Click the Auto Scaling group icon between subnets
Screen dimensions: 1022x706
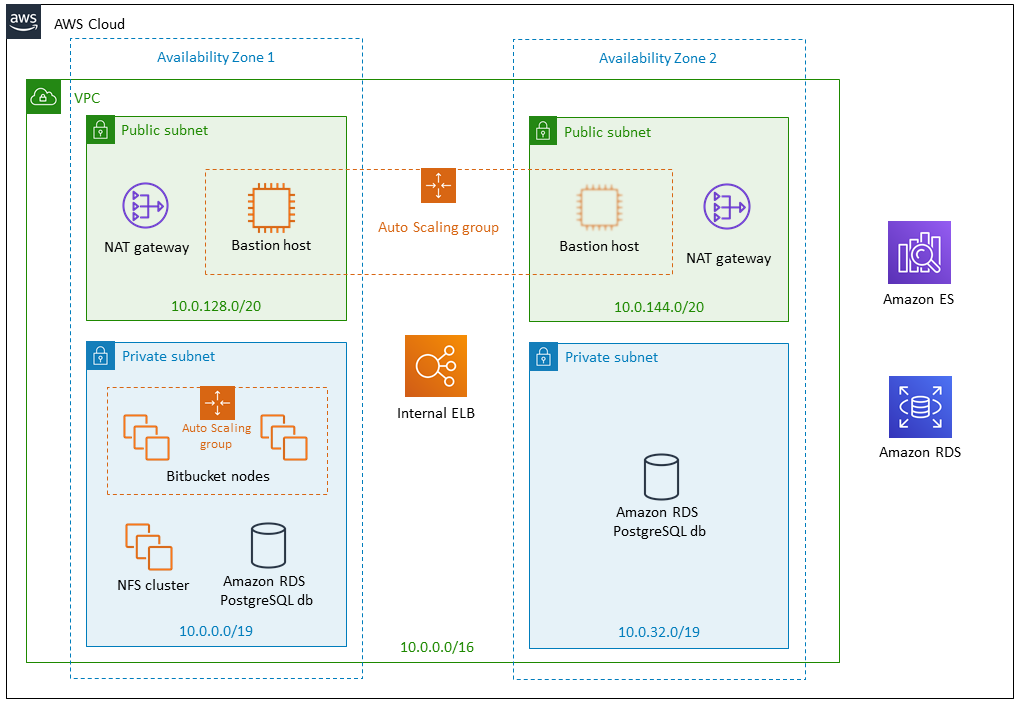437,186
